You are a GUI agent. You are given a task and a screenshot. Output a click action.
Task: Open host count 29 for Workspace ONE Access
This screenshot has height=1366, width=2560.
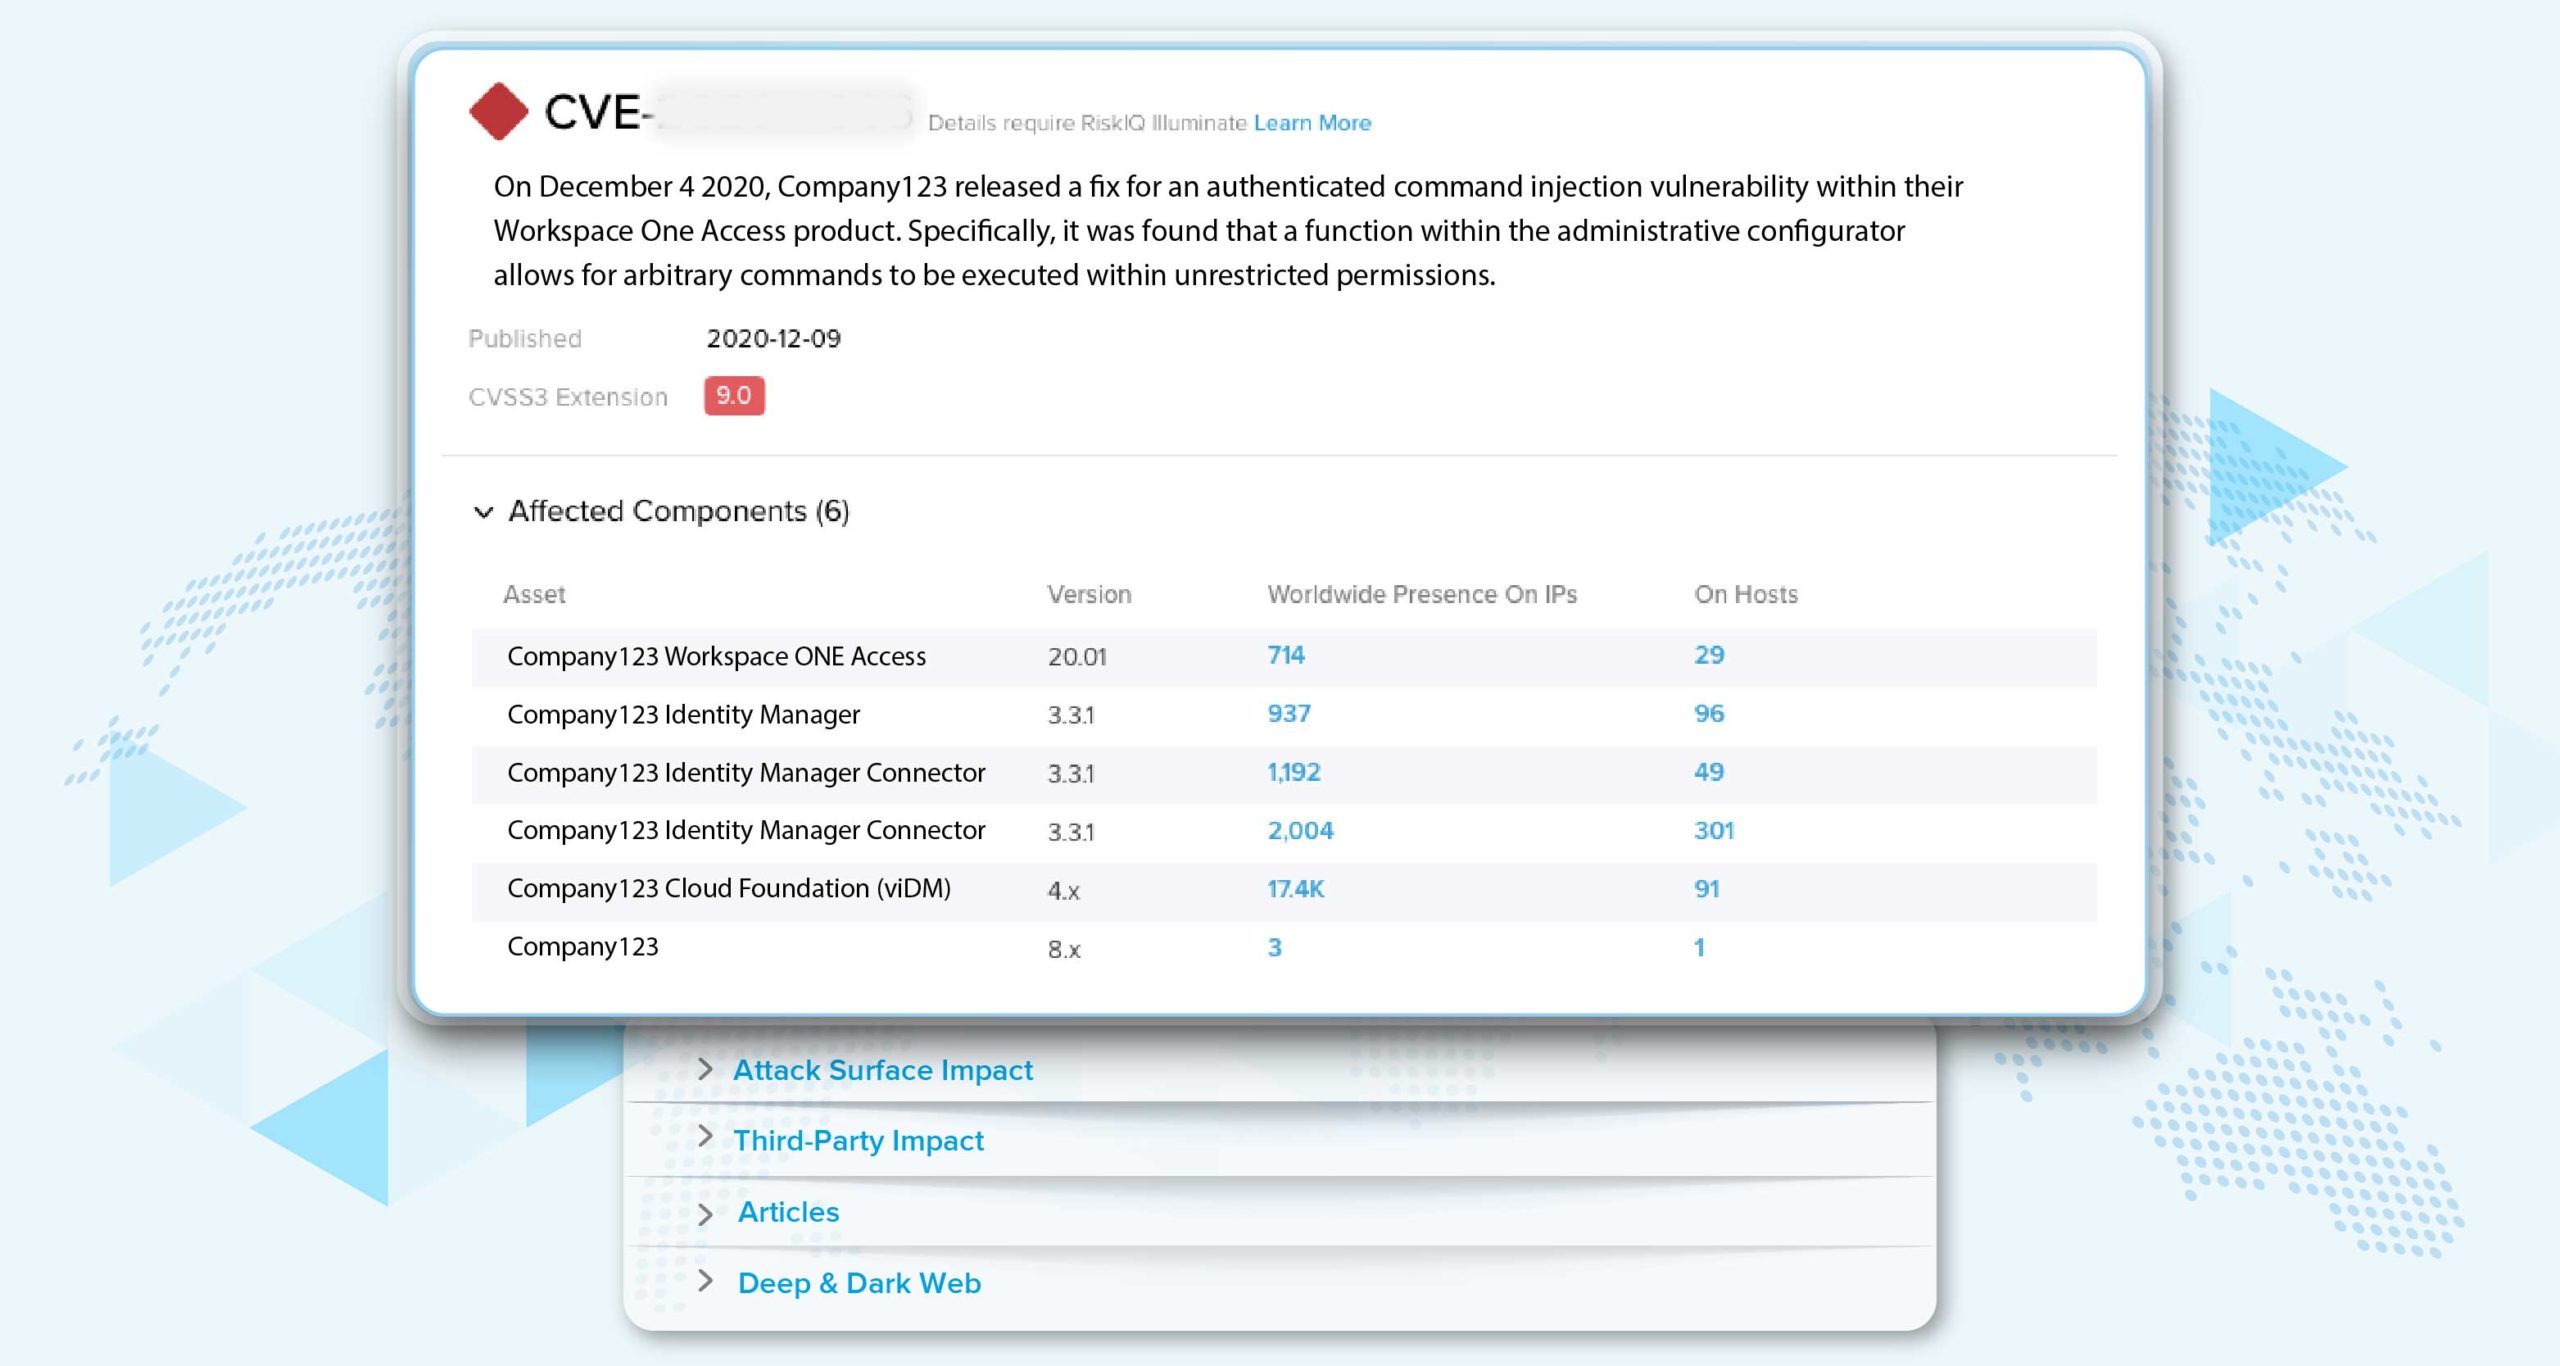[1709, 655]
